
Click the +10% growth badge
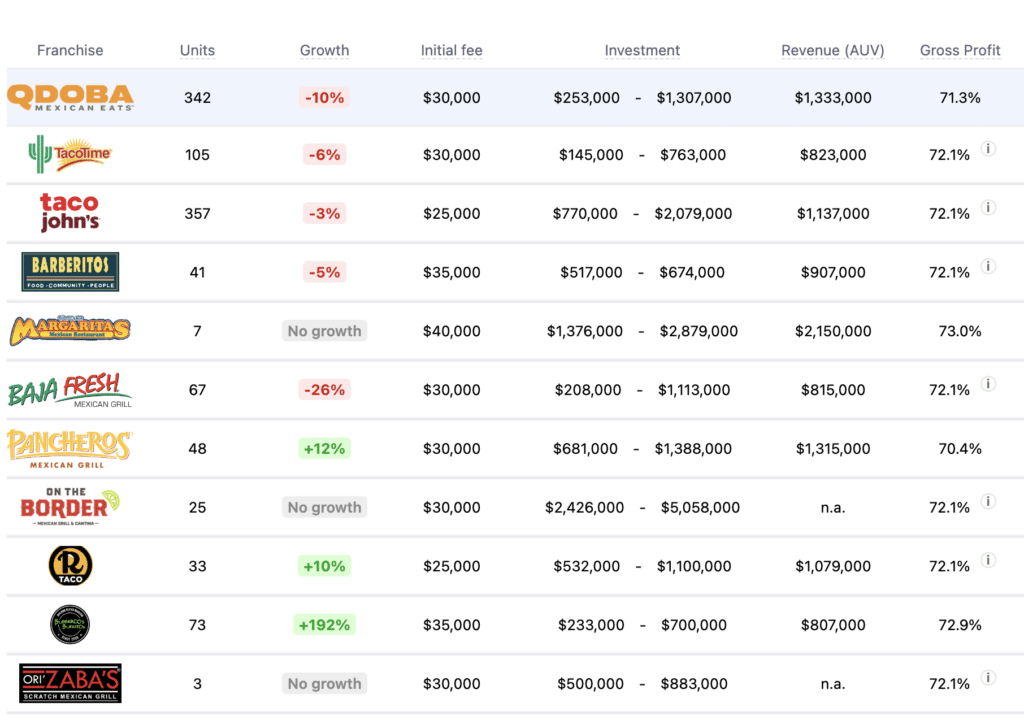point(325,566)
